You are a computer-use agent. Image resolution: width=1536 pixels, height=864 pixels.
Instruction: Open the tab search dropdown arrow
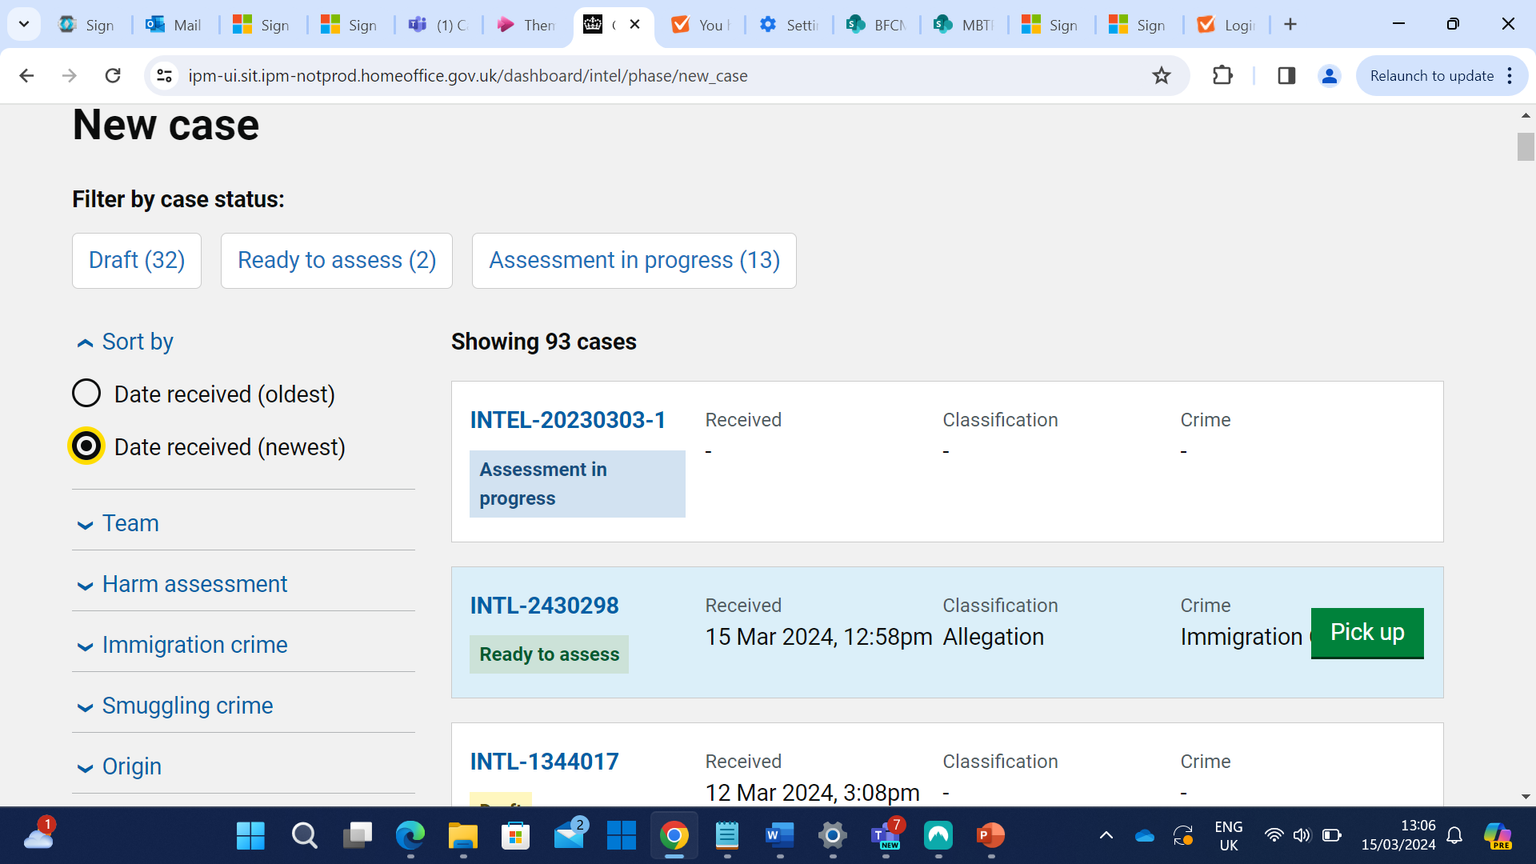(x=23, y=24)
